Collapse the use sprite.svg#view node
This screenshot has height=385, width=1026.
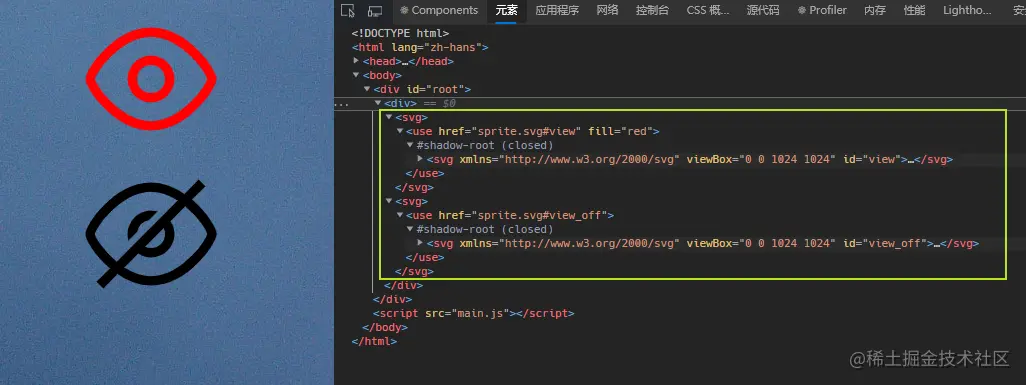(x=400, y=131)
